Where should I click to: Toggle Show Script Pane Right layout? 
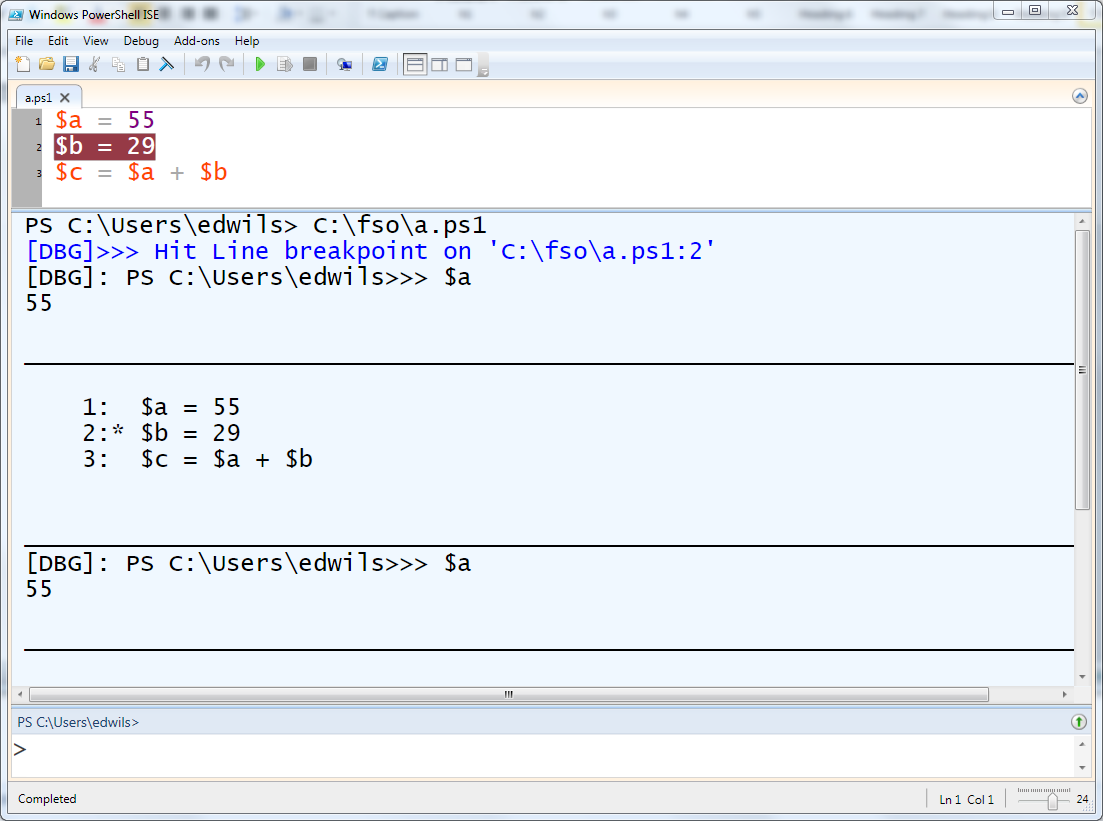(x=440, y=65)
